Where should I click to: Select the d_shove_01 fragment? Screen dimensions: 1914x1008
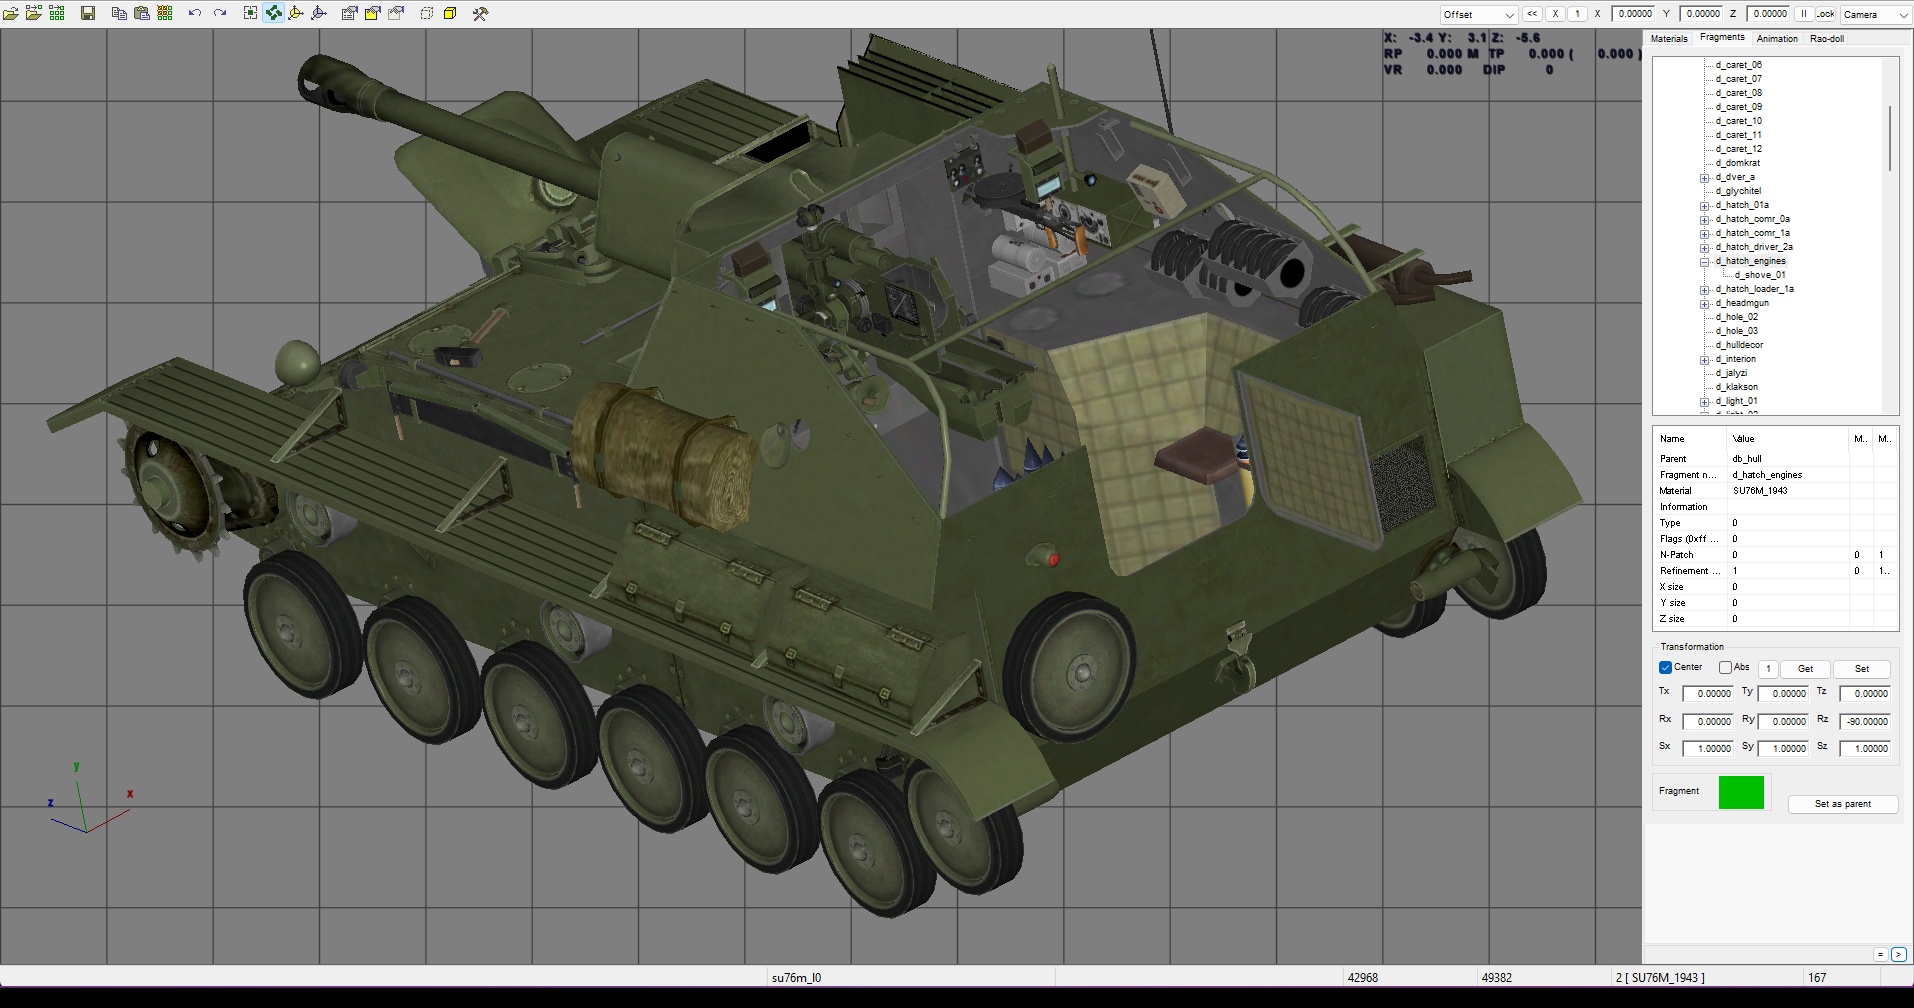coord(1760,275)
